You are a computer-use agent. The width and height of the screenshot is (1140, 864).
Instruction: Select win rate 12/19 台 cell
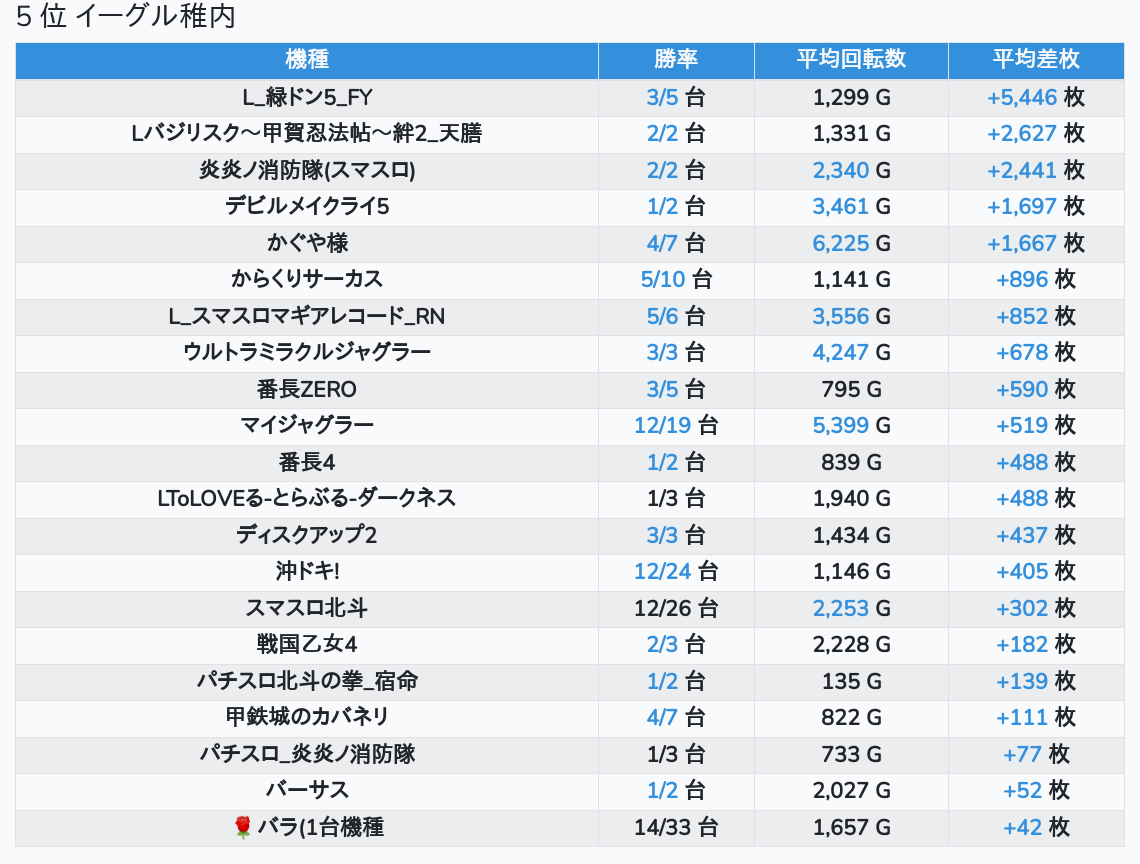point(676,425)
